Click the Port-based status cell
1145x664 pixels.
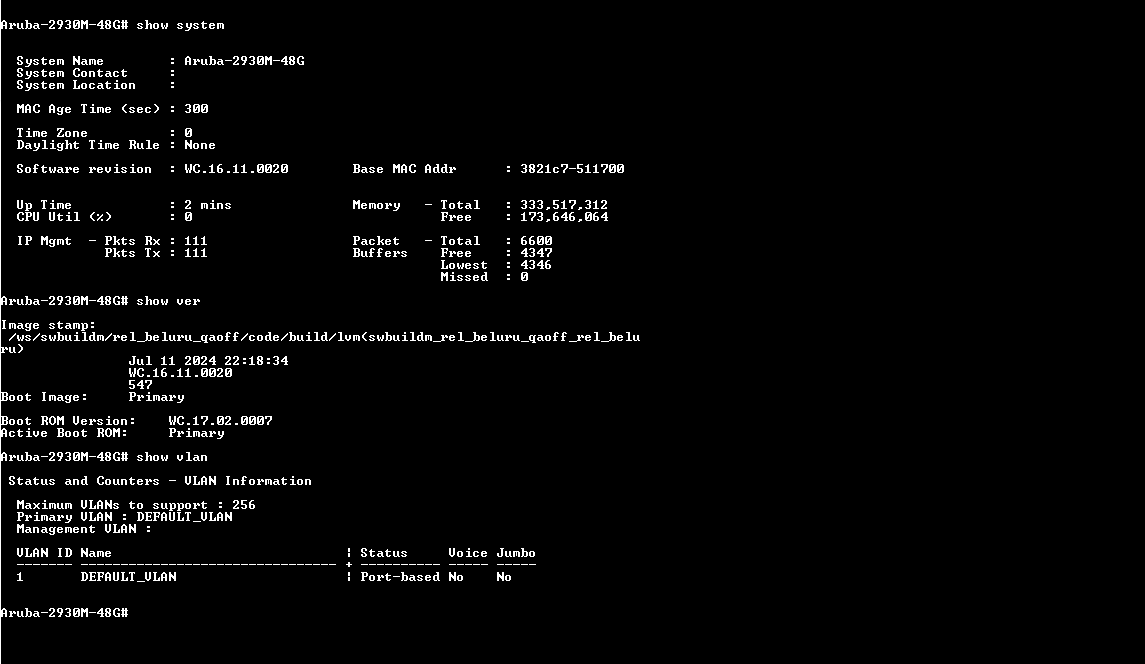[400, 577]
